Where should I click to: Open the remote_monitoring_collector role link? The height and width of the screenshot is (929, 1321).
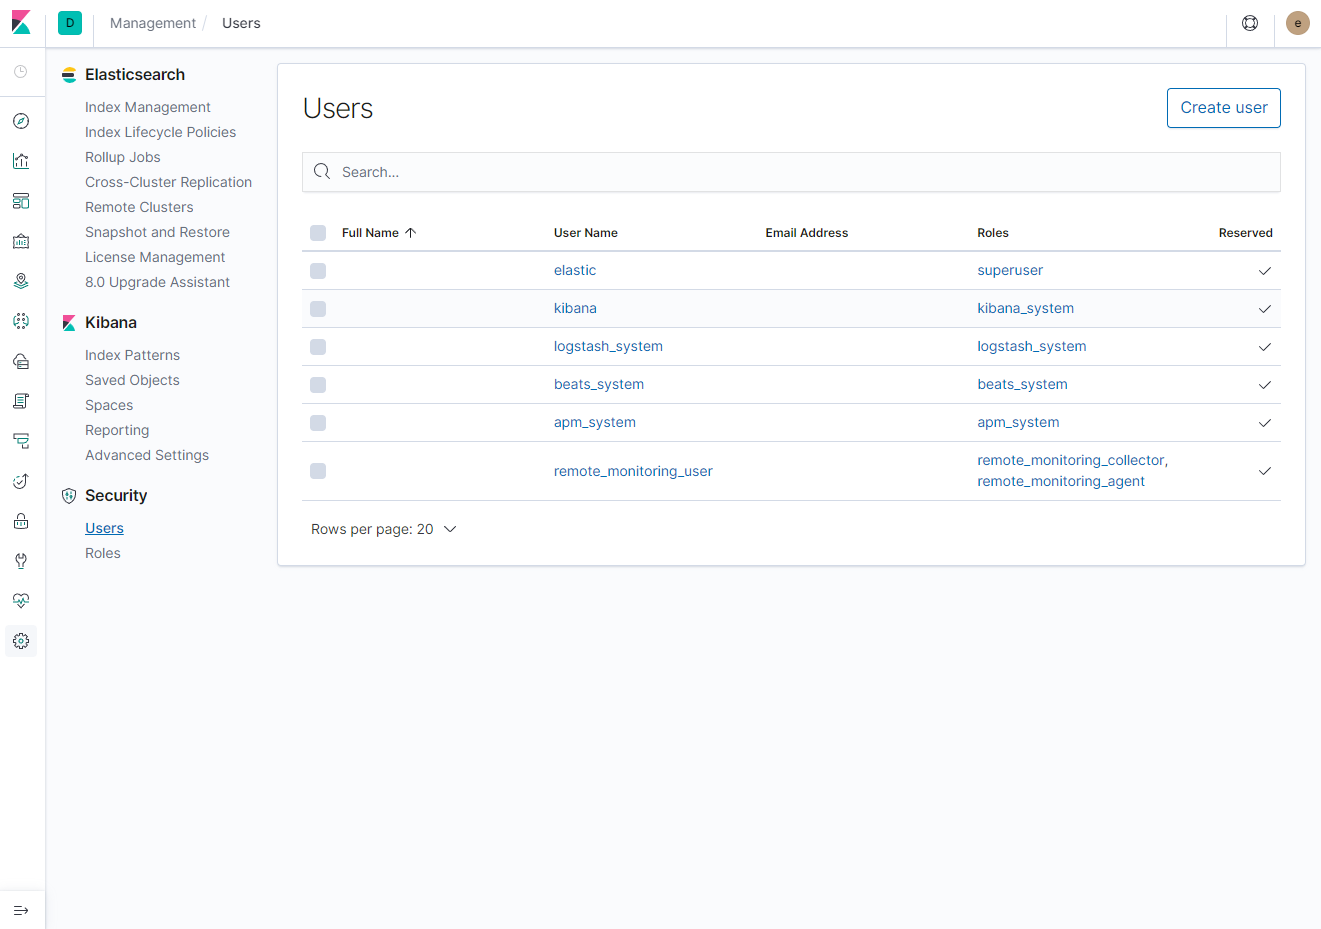click(x=1072, y=460)
